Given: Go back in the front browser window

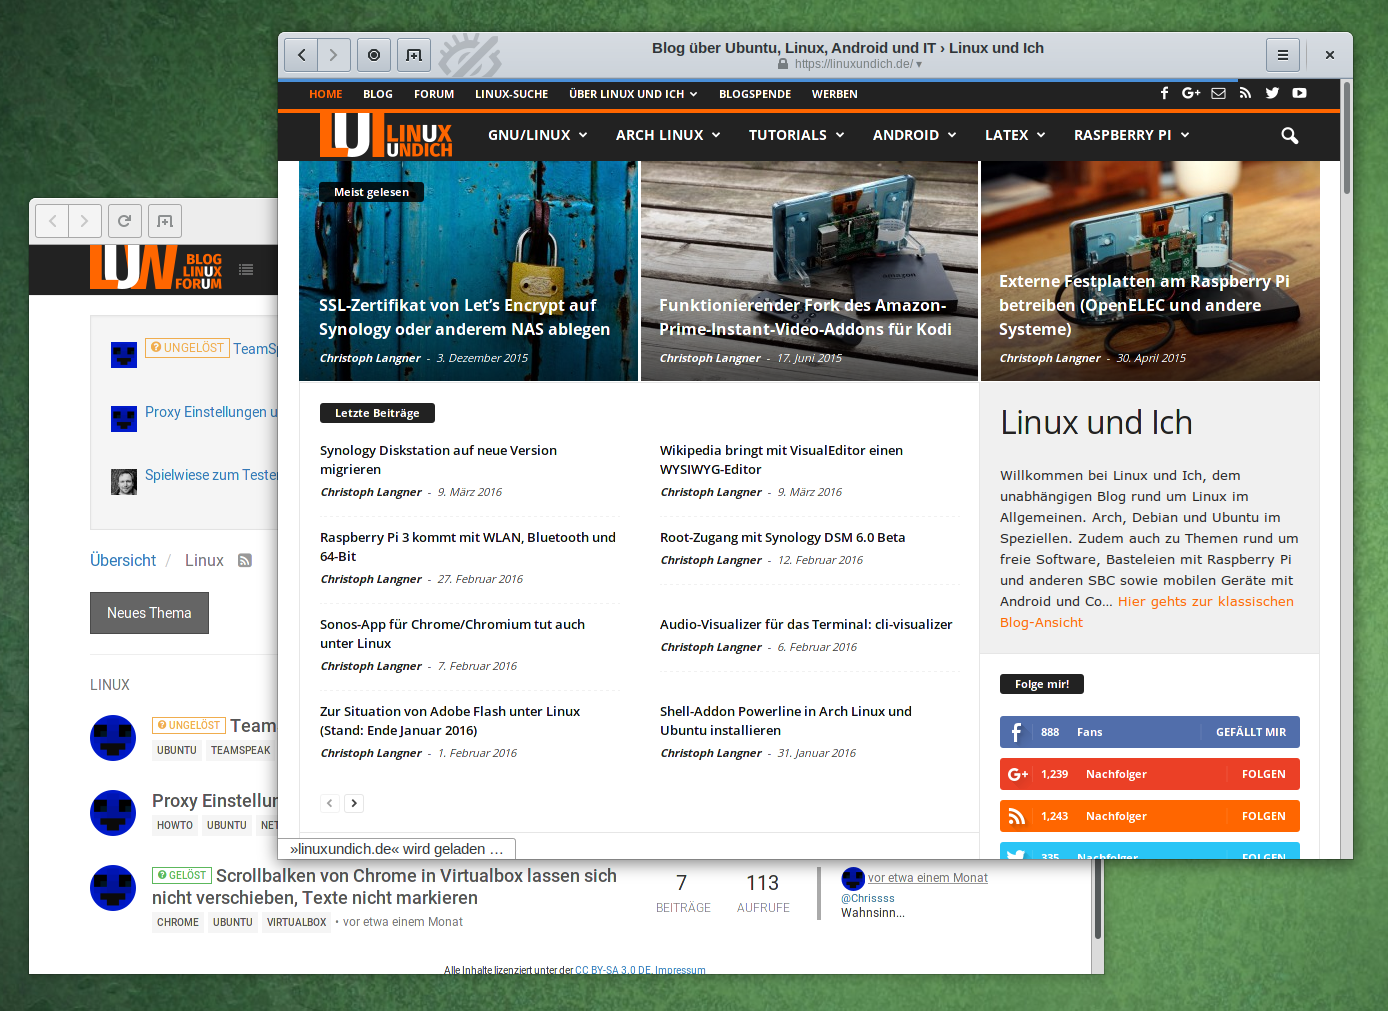Looking at the screenshot, I should click(301, 55).
